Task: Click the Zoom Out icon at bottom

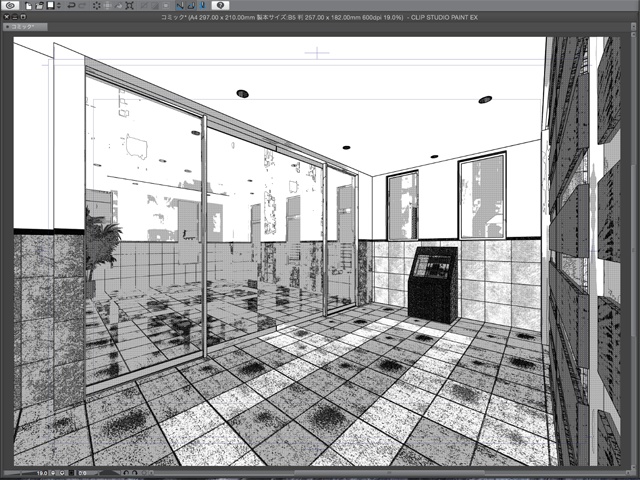Action: coord(53,473)
